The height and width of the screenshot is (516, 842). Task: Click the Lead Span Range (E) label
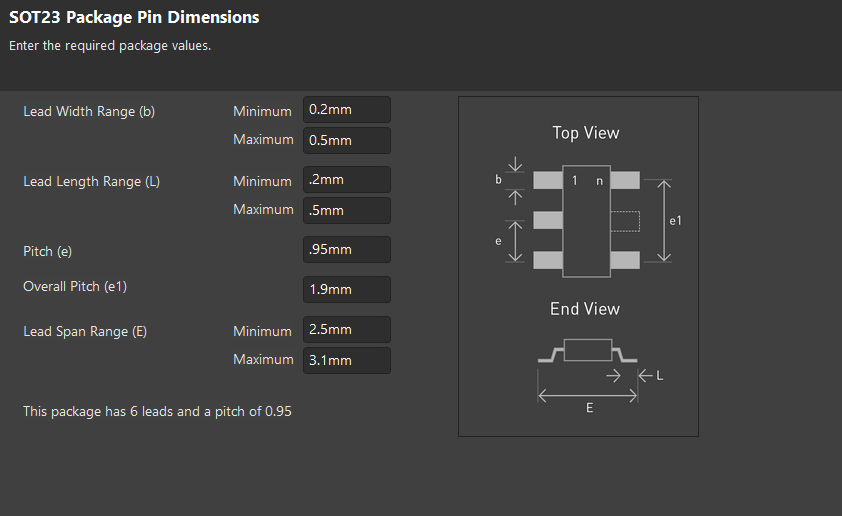(85, 331)
